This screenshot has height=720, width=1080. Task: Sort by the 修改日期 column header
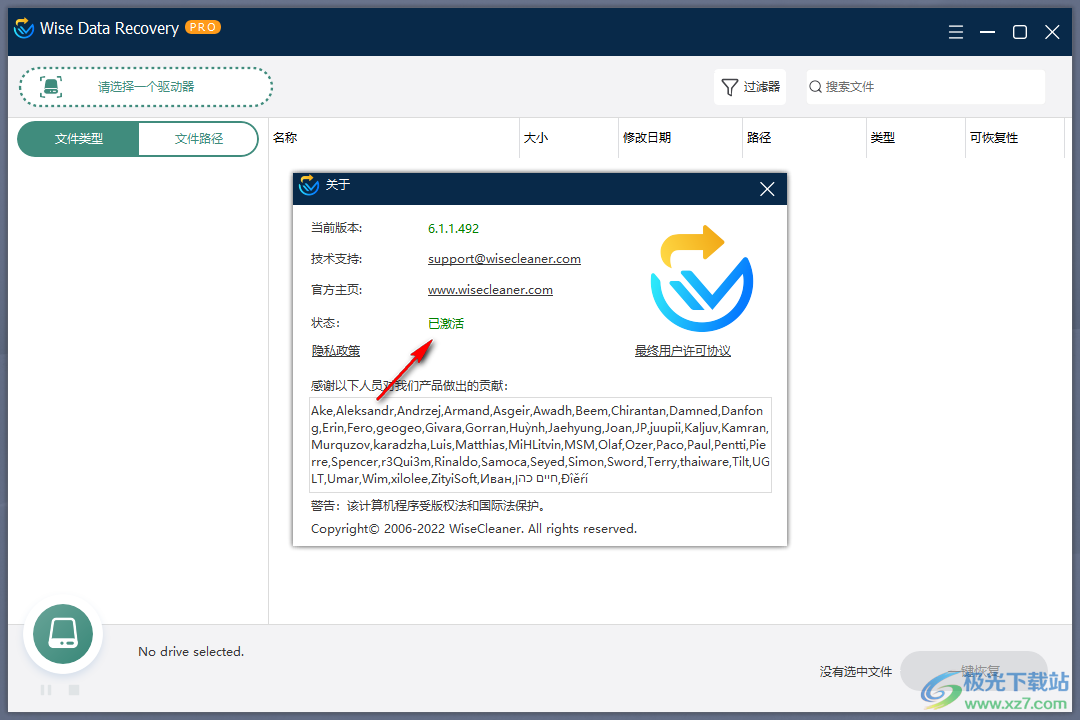pos(647,138)
